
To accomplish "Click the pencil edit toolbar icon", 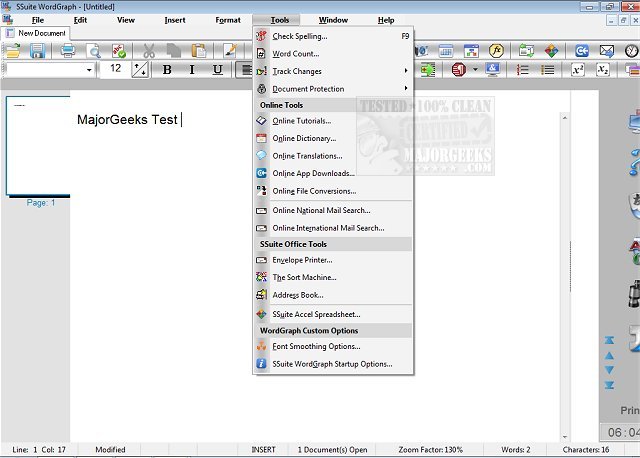I will [x=231, y=51].
